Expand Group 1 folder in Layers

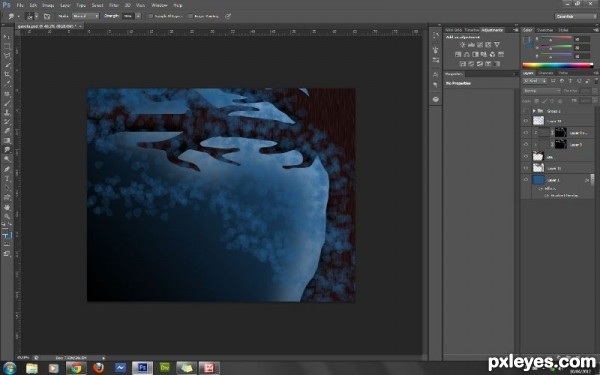[x=534, y=111]
